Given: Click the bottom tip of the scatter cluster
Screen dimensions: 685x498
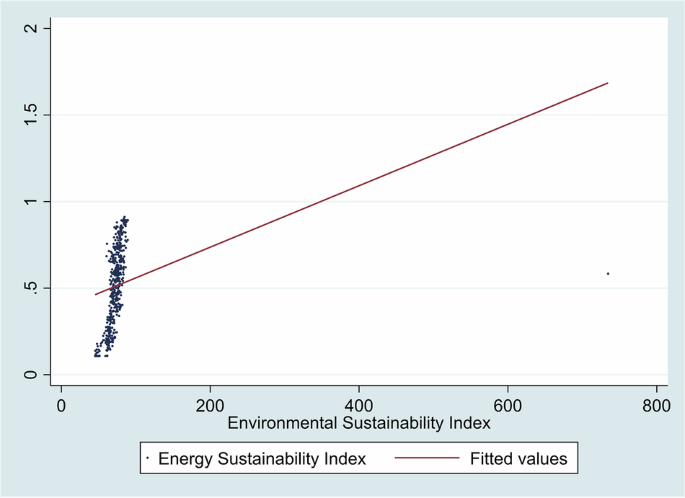Looking at the screenshot, I should coord(97,354).
